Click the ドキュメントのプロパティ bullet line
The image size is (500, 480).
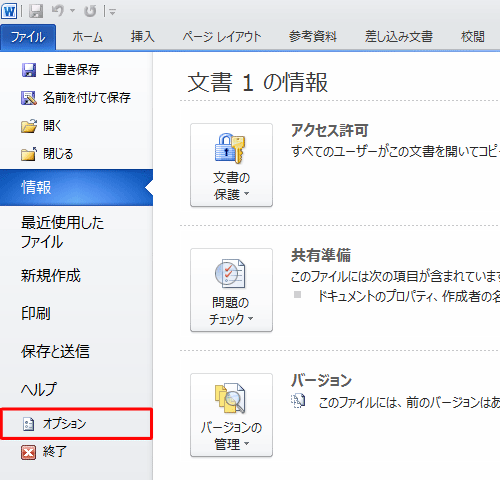point(409,296)
